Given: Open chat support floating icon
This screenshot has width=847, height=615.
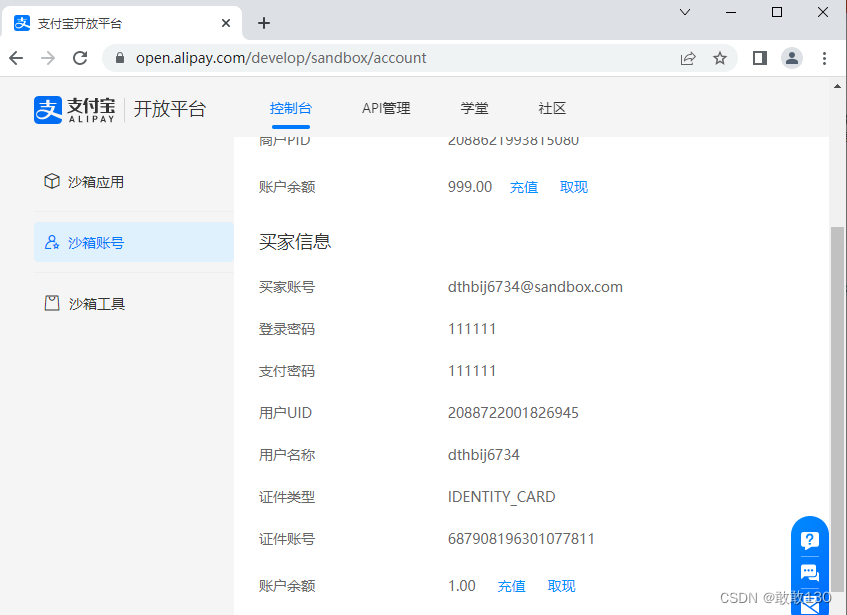Looking at the screenshot, I should coord(810,572).
